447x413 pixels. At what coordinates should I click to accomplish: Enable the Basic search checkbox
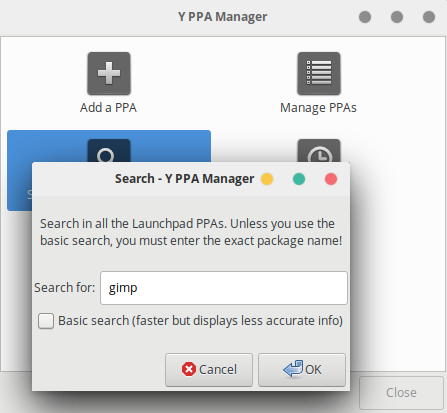point(46,321)
